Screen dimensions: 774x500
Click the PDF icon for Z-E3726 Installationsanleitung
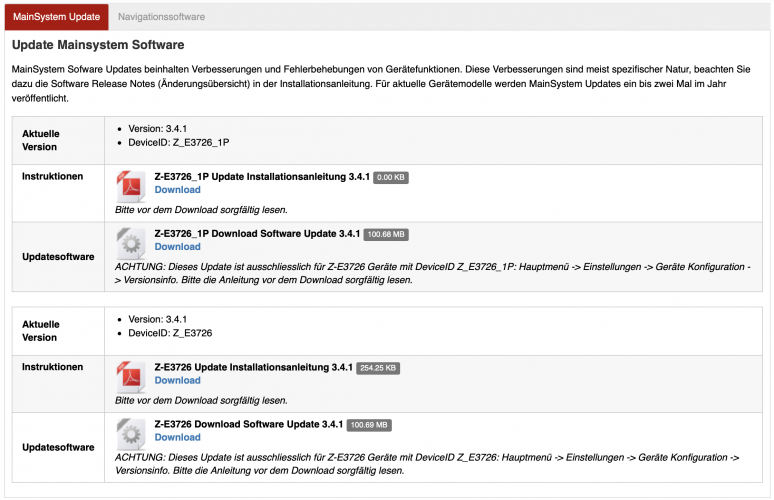(x=132, y=377)
